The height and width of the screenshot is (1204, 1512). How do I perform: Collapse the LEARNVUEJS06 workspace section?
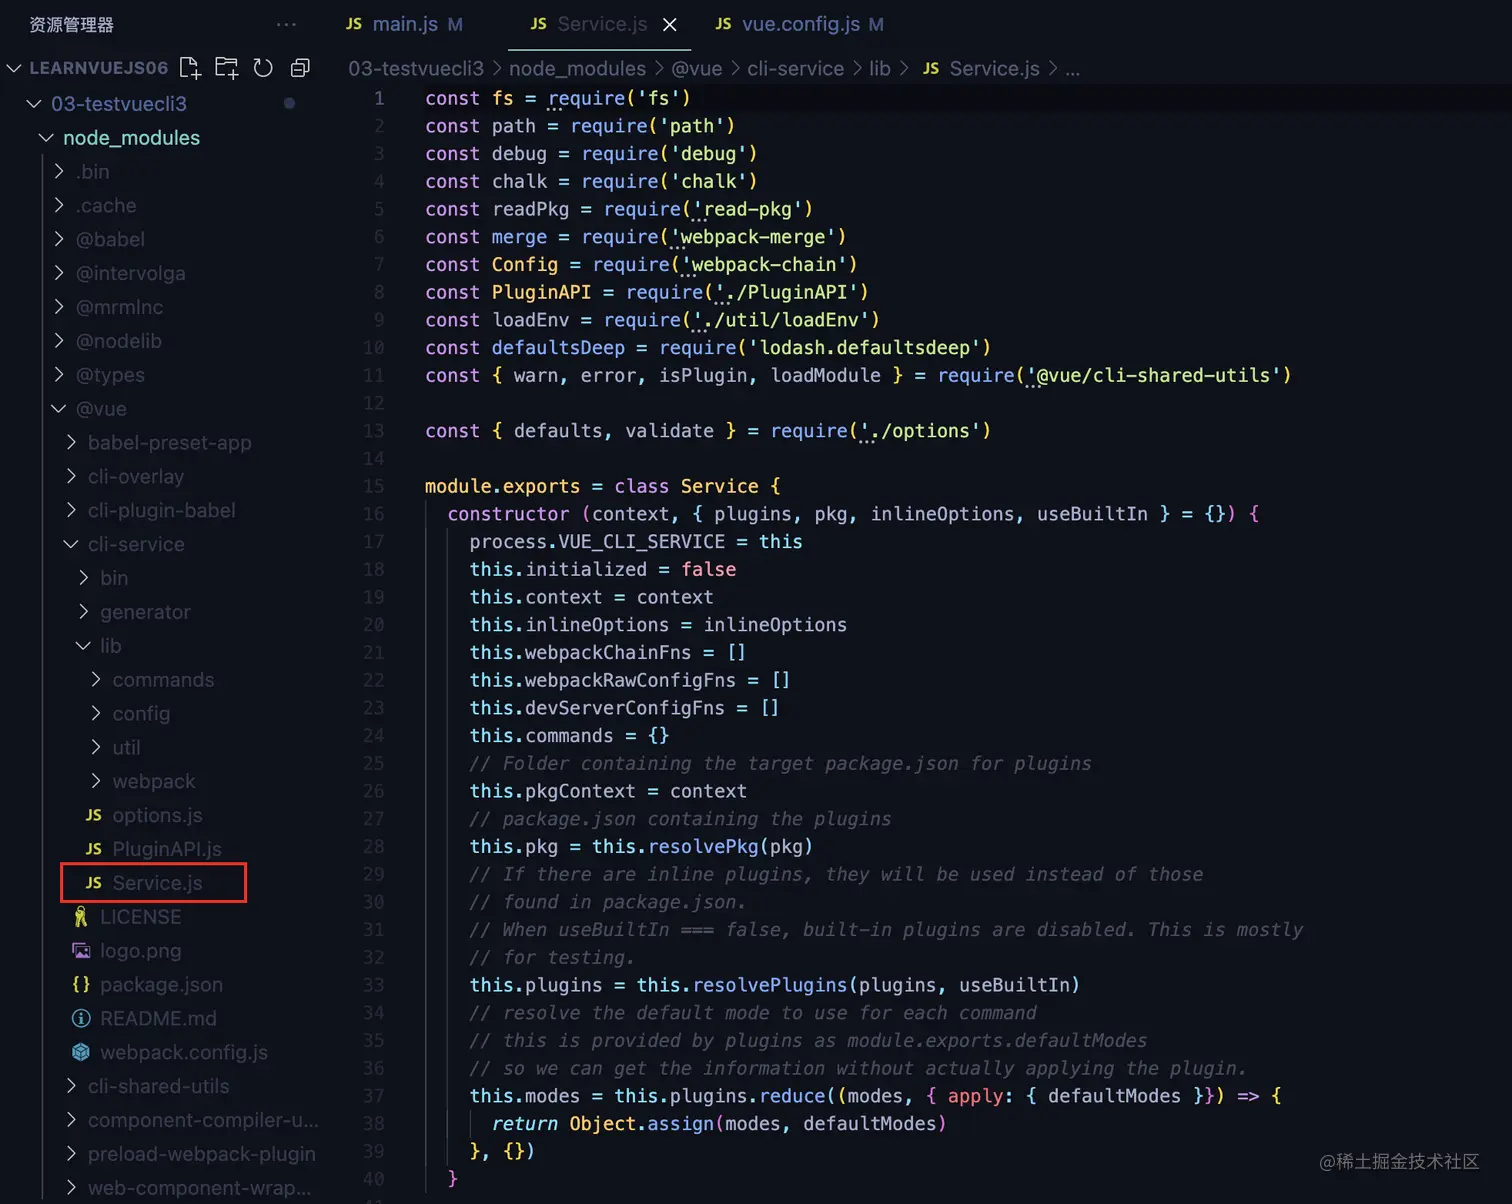(x=14, y=68)
